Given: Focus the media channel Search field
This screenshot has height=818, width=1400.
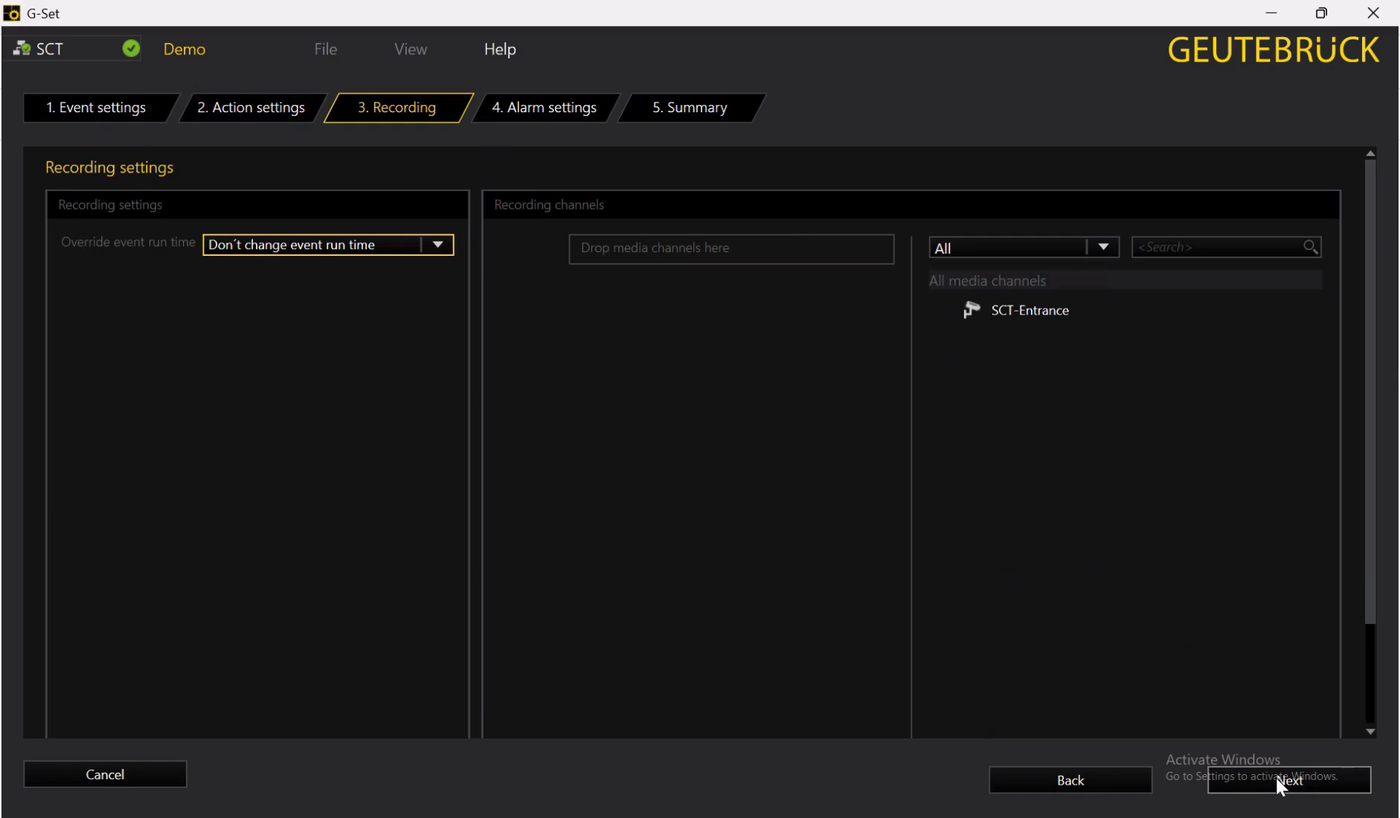Looking at the screenshot, I should pos(1216,247).
